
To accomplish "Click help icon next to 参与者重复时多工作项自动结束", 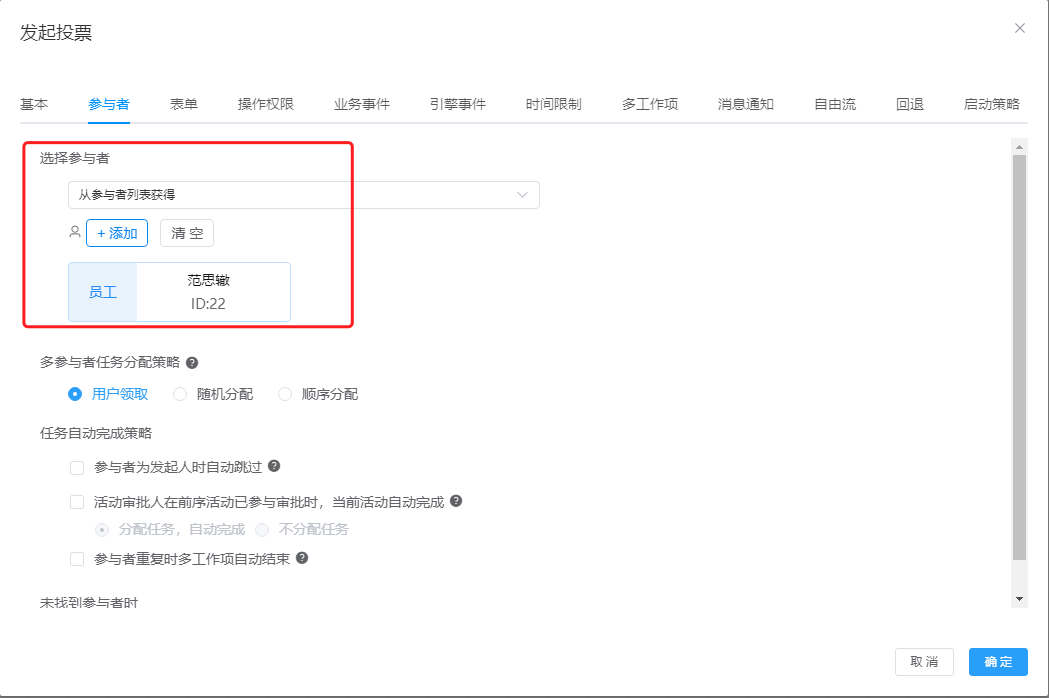I will [x=302, y=558].
